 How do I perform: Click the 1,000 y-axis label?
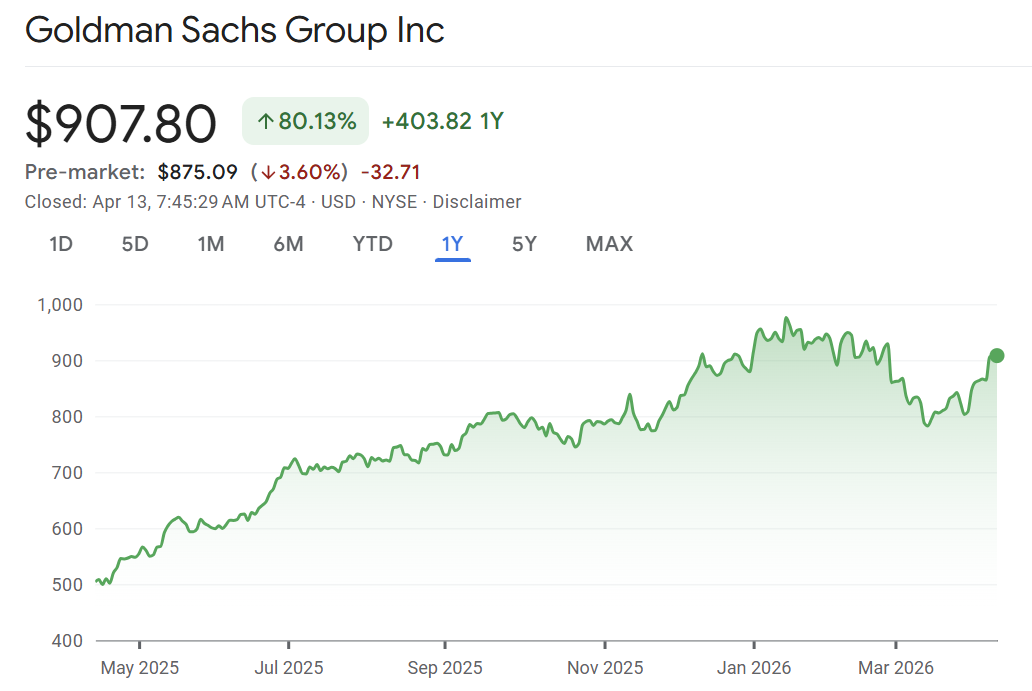point(59,304)
